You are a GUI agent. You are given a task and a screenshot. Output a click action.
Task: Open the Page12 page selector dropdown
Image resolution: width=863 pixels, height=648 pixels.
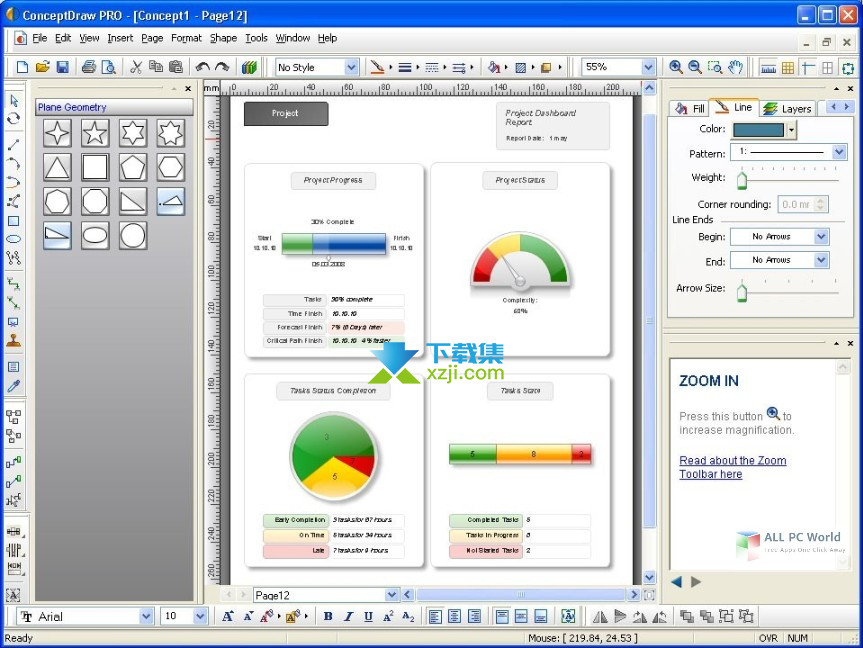(x=391, y=595)
